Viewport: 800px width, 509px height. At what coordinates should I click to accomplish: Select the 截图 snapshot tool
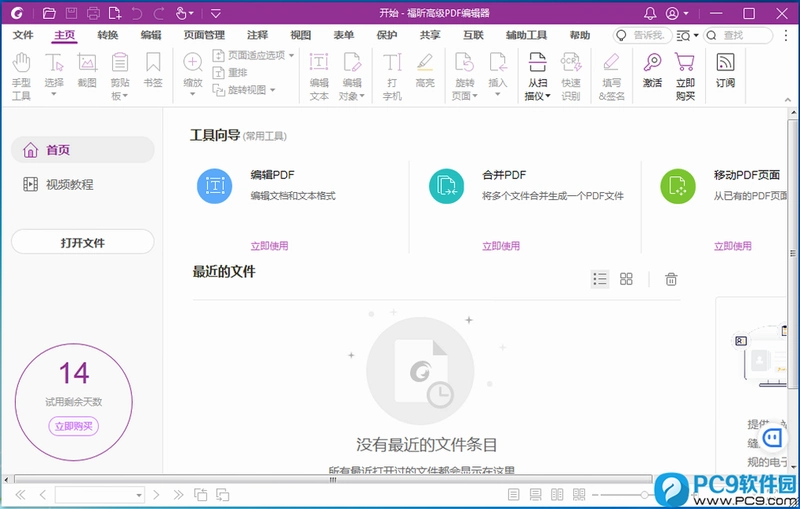point(87,70)
